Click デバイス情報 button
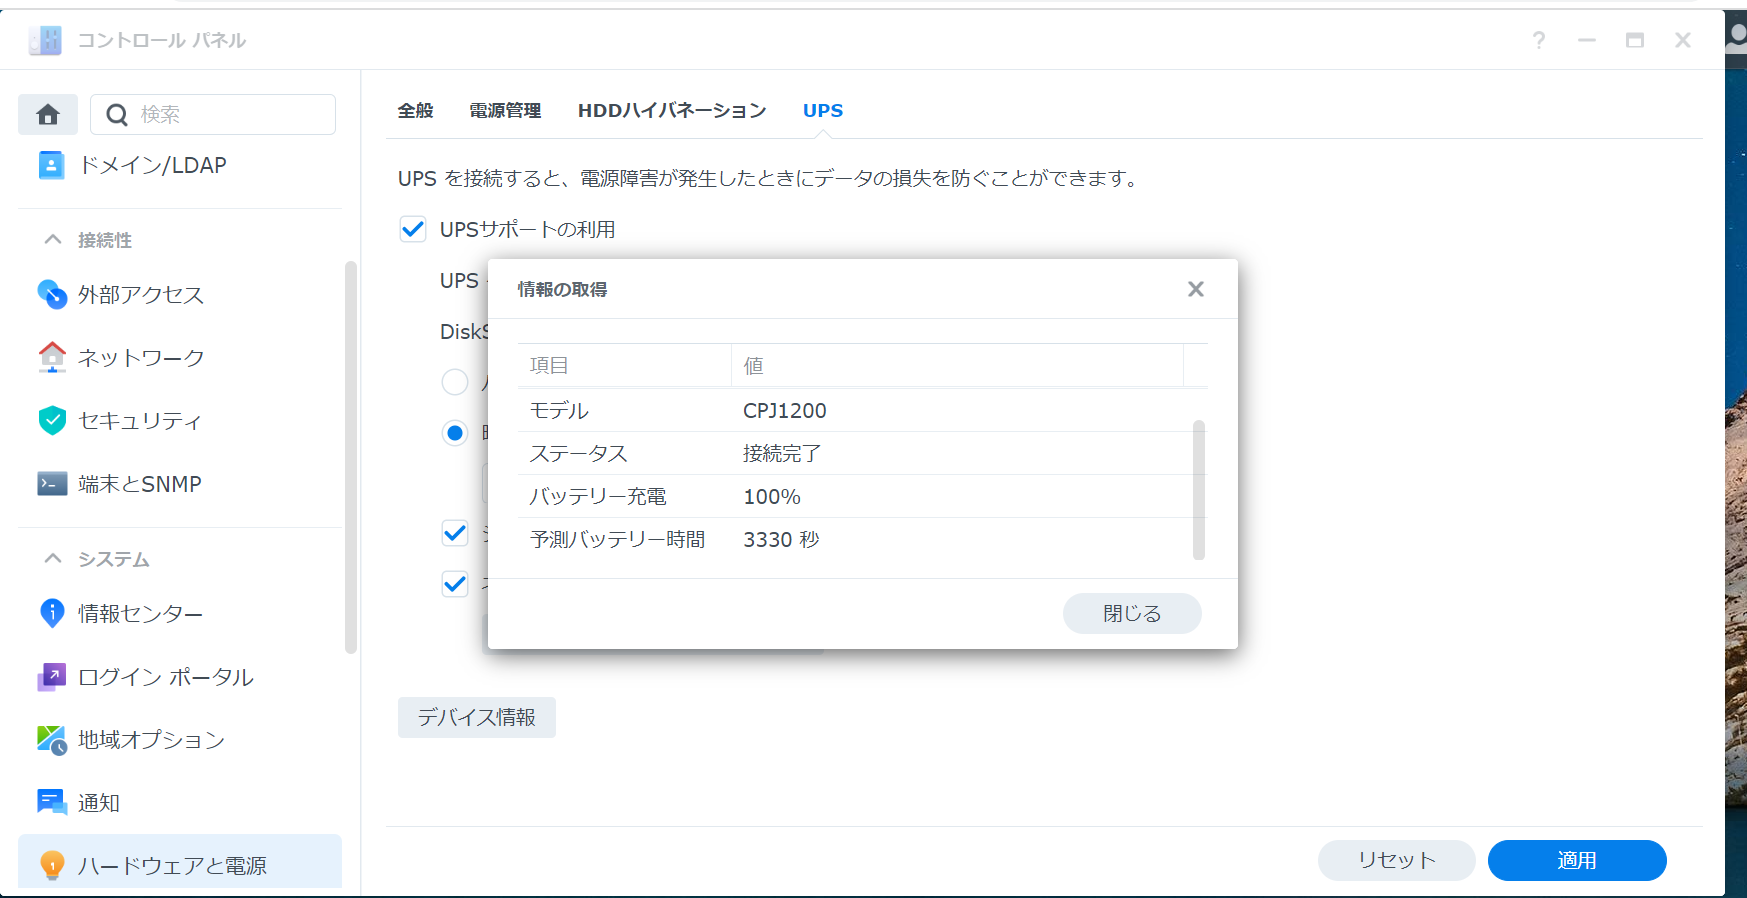Viewport: 1747px width, 898px height. [x=477, y=717]
